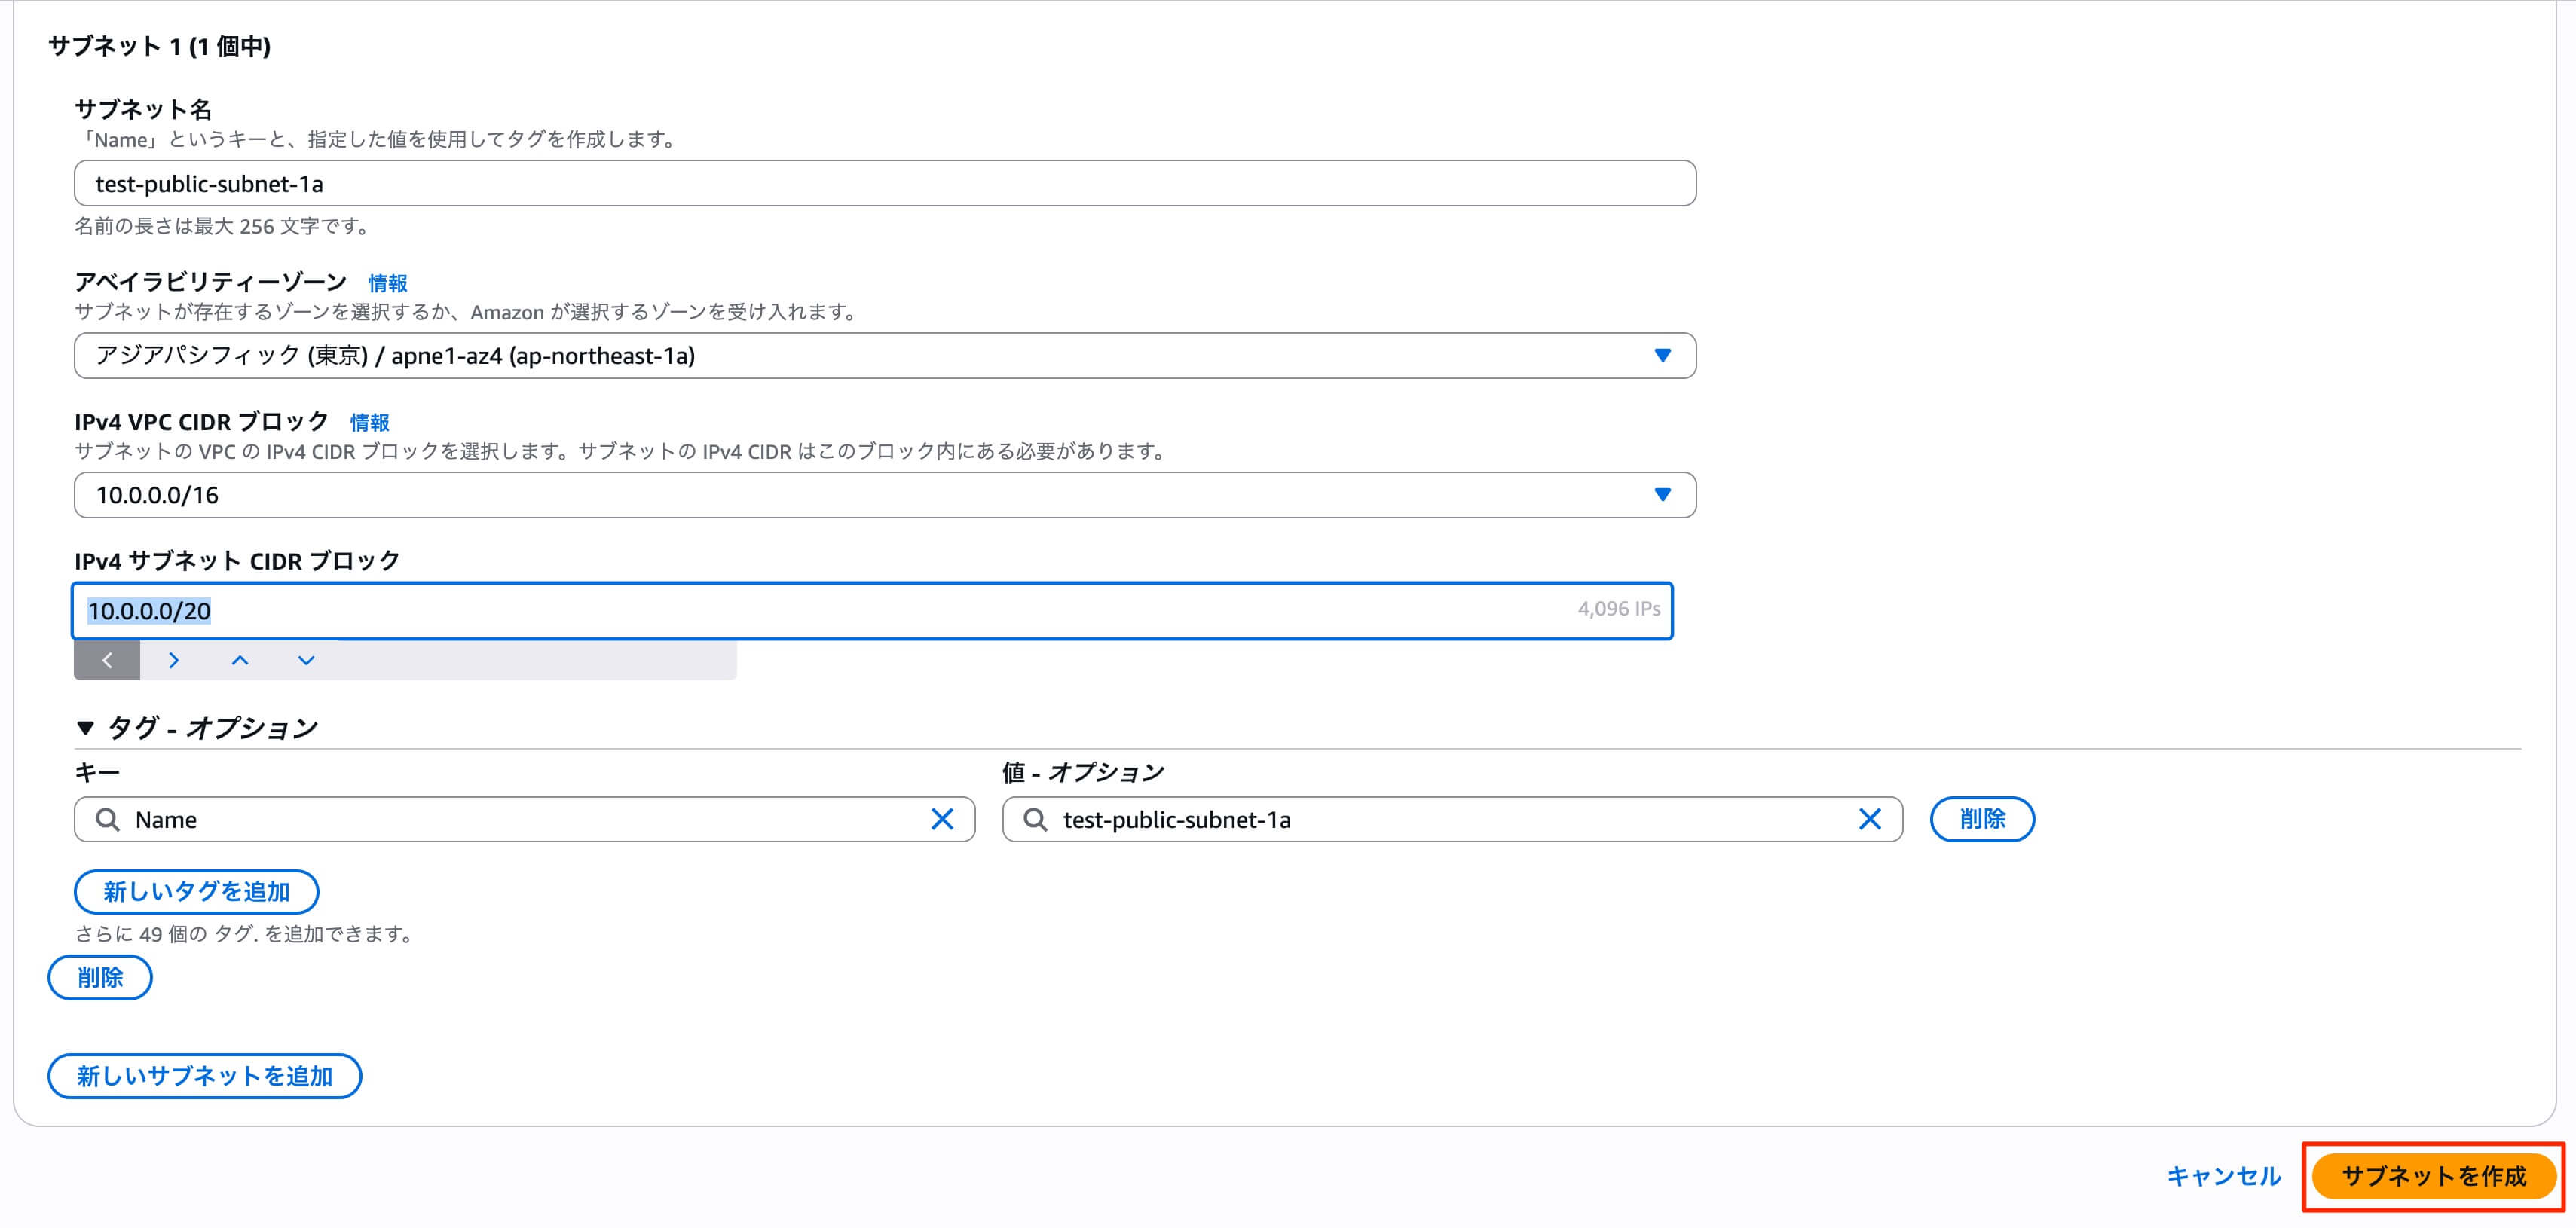Click the down arrow below the CIDR field
2576x1228 pixels.
click(x=305, y=660)
